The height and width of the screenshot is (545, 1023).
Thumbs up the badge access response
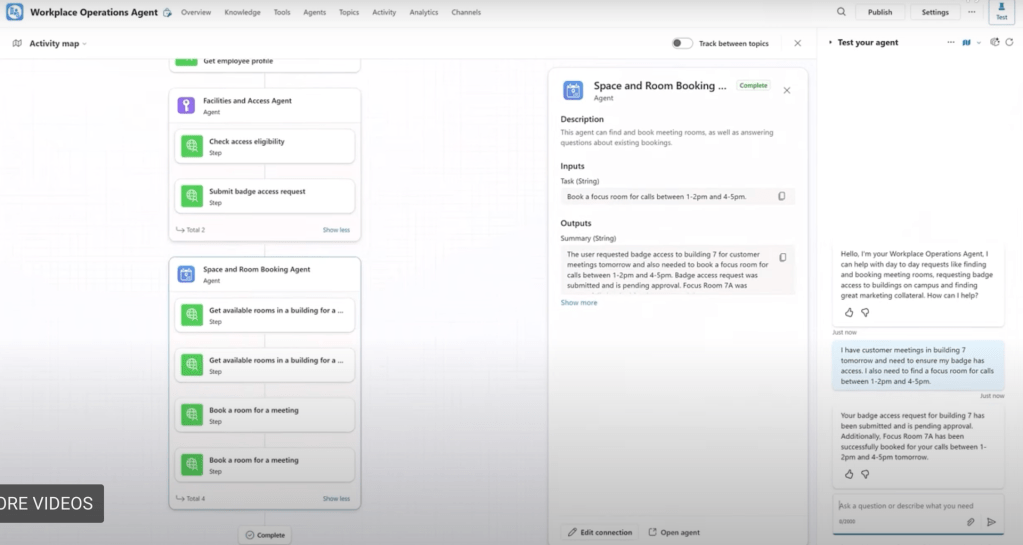point(849,474)
